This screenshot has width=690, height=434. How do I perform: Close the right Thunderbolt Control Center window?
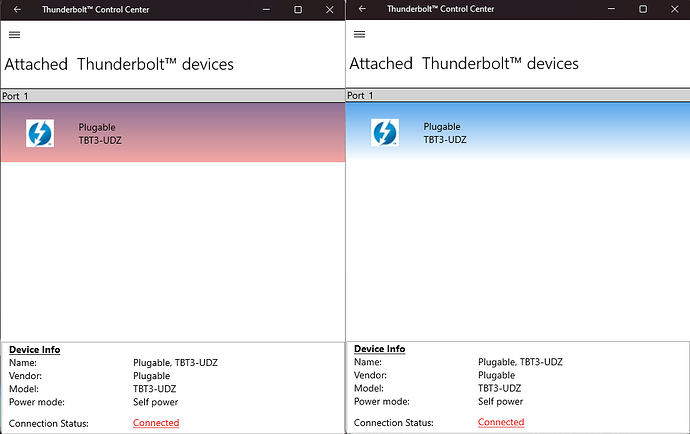pos(675,9)
